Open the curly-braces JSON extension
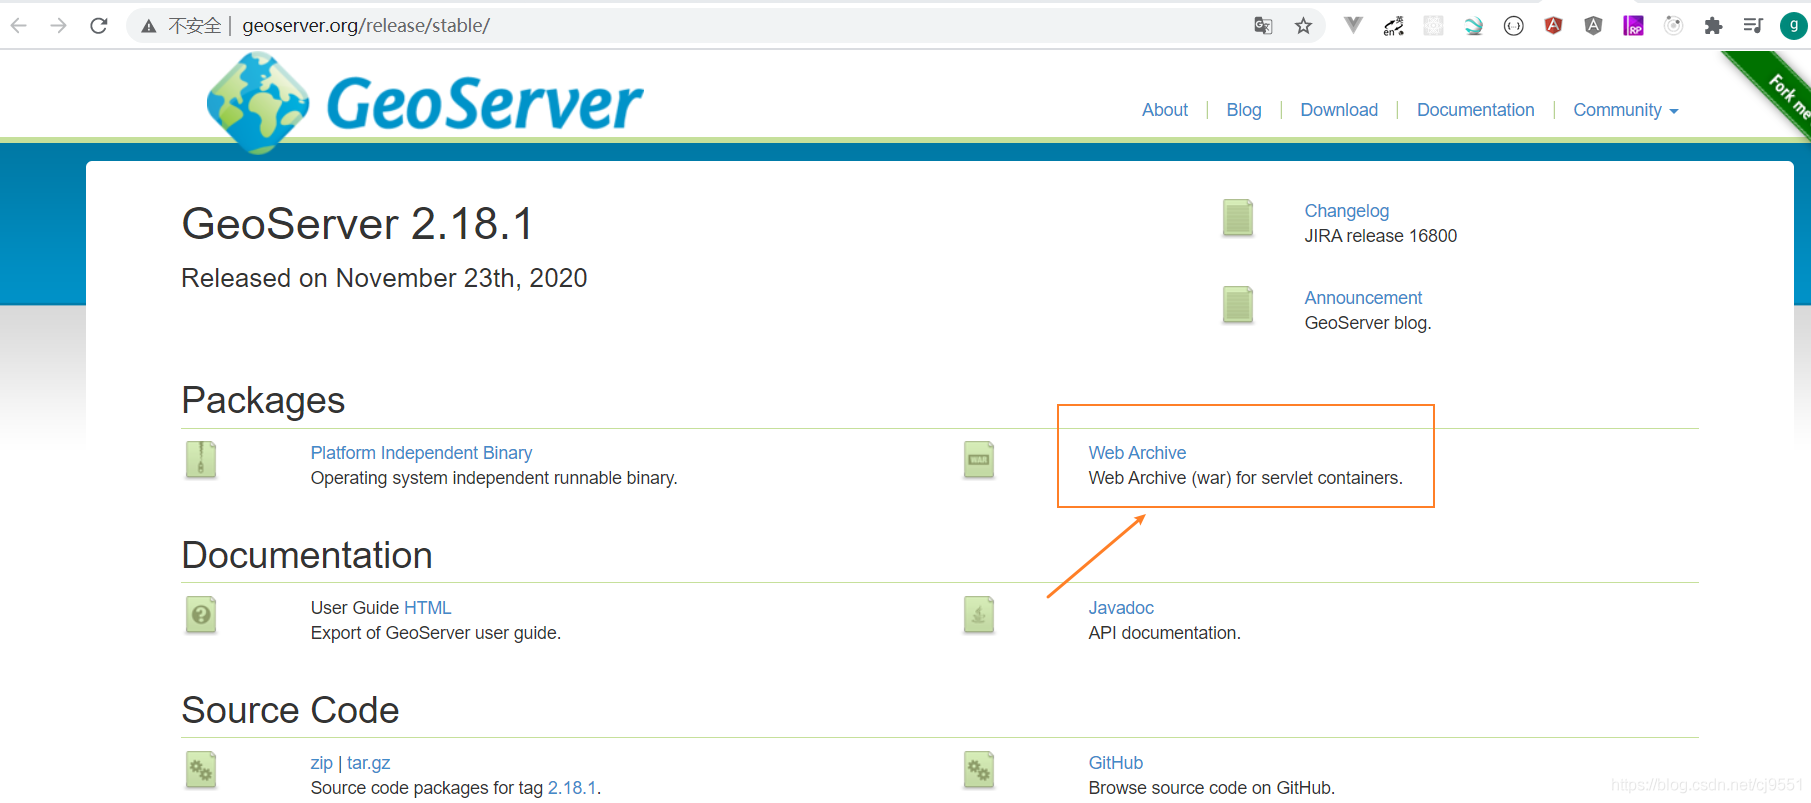 pos(1513,26)
